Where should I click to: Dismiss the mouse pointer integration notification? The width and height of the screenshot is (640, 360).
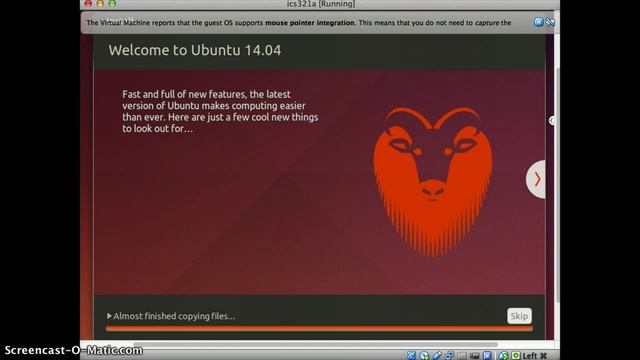coord(539,22)
